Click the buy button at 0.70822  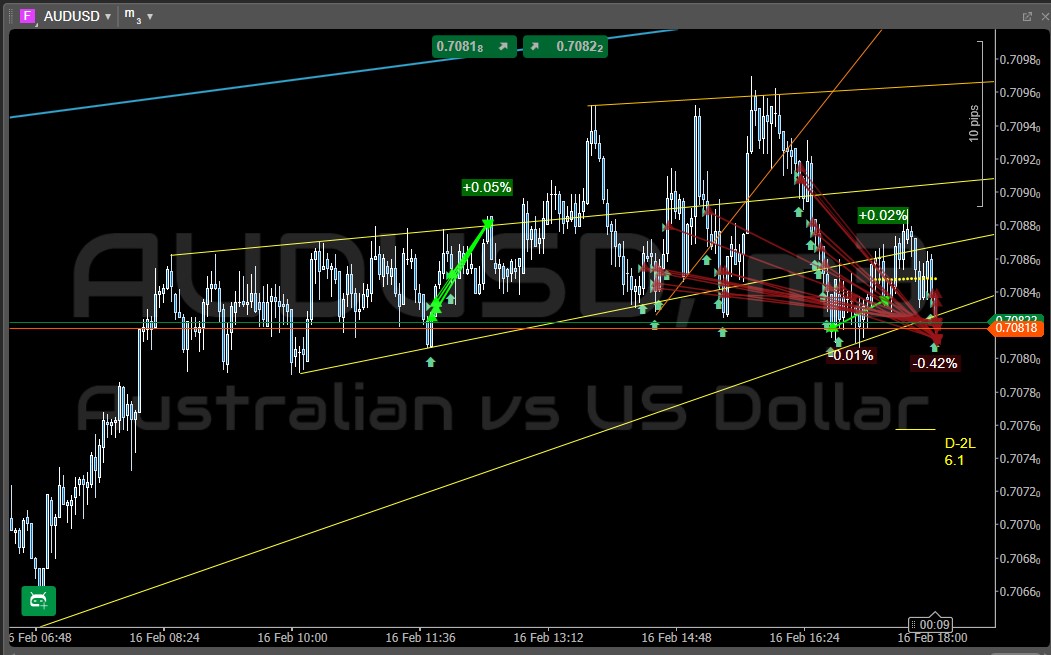pos(566,46)
